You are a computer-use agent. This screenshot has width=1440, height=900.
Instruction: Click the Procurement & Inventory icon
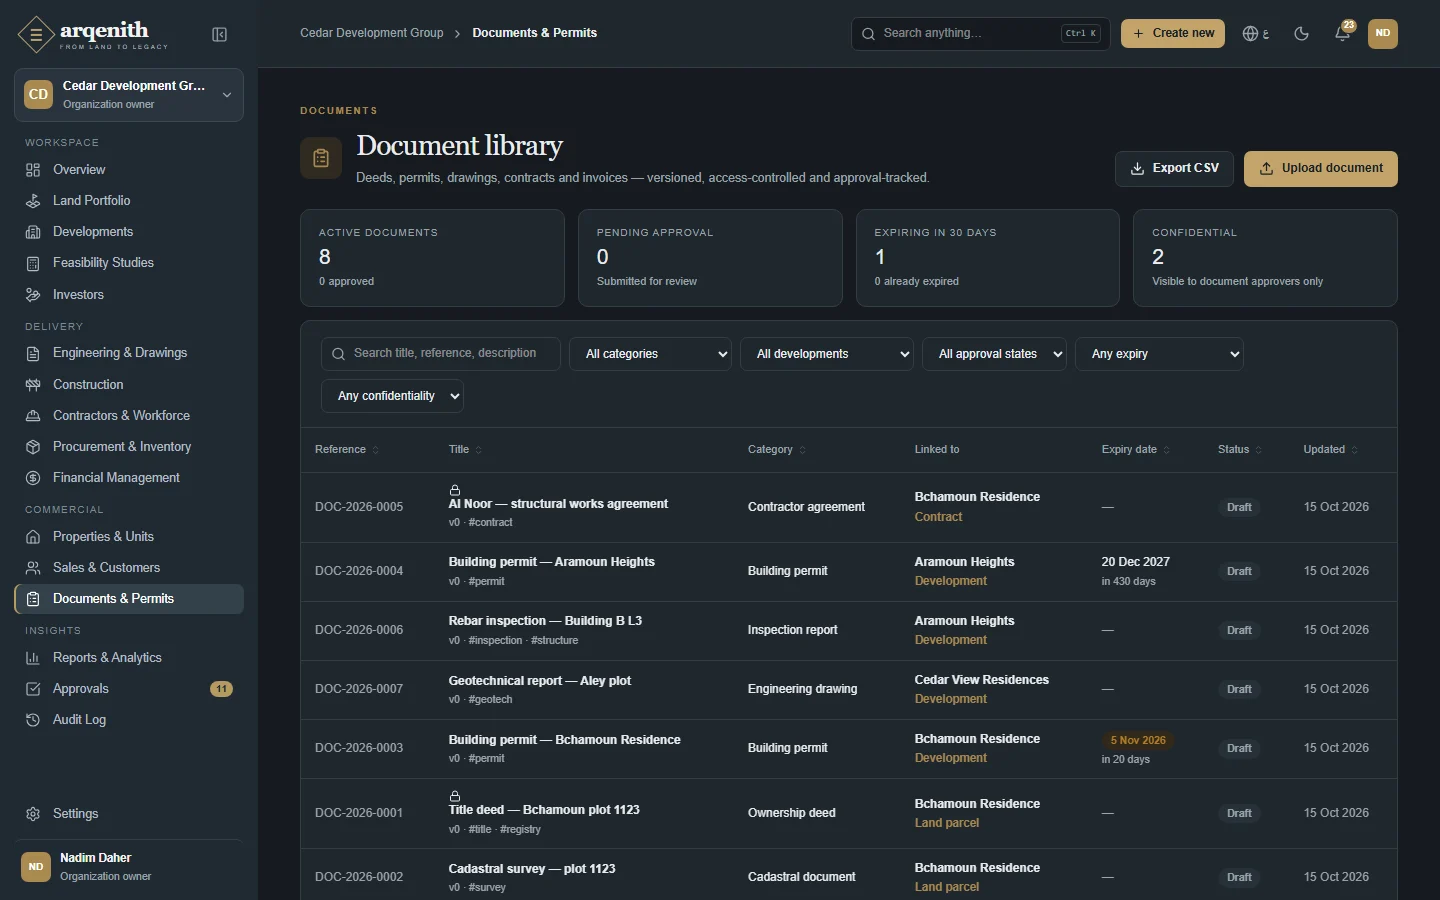(x=33, y=447)
